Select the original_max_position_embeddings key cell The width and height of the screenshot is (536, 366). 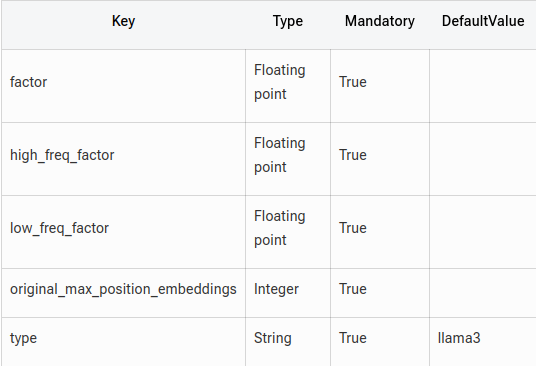coord(123,289)
